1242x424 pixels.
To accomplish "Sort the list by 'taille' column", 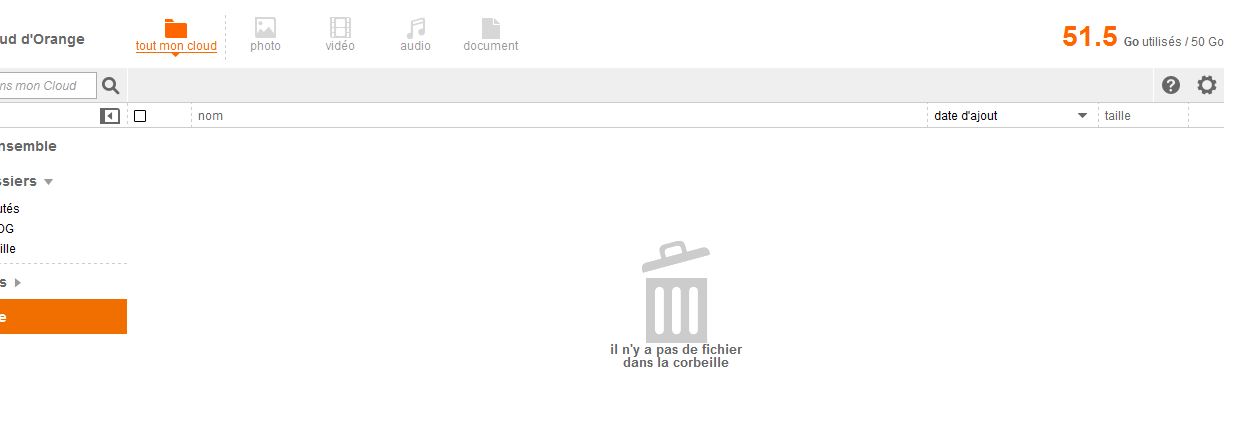I will tap(1117, 116).
